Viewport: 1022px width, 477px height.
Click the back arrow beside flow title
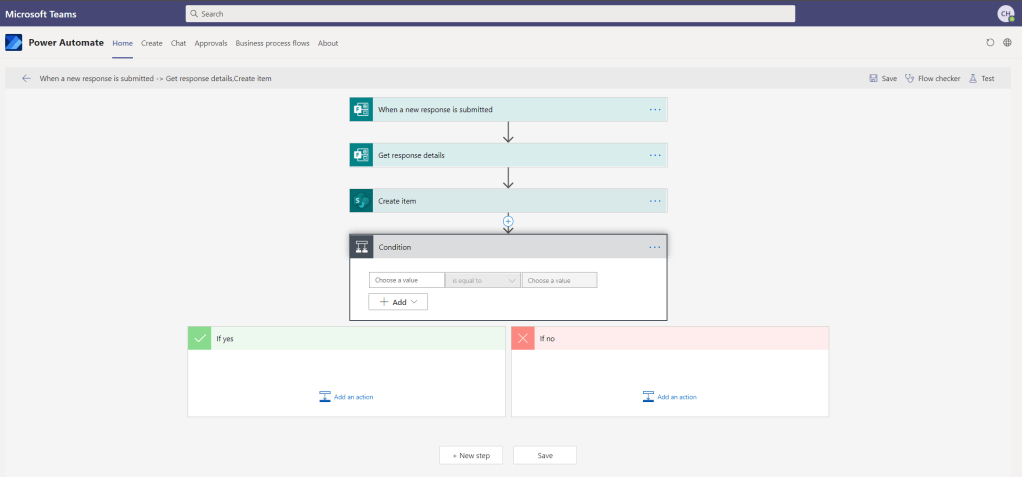click(26, 78)
